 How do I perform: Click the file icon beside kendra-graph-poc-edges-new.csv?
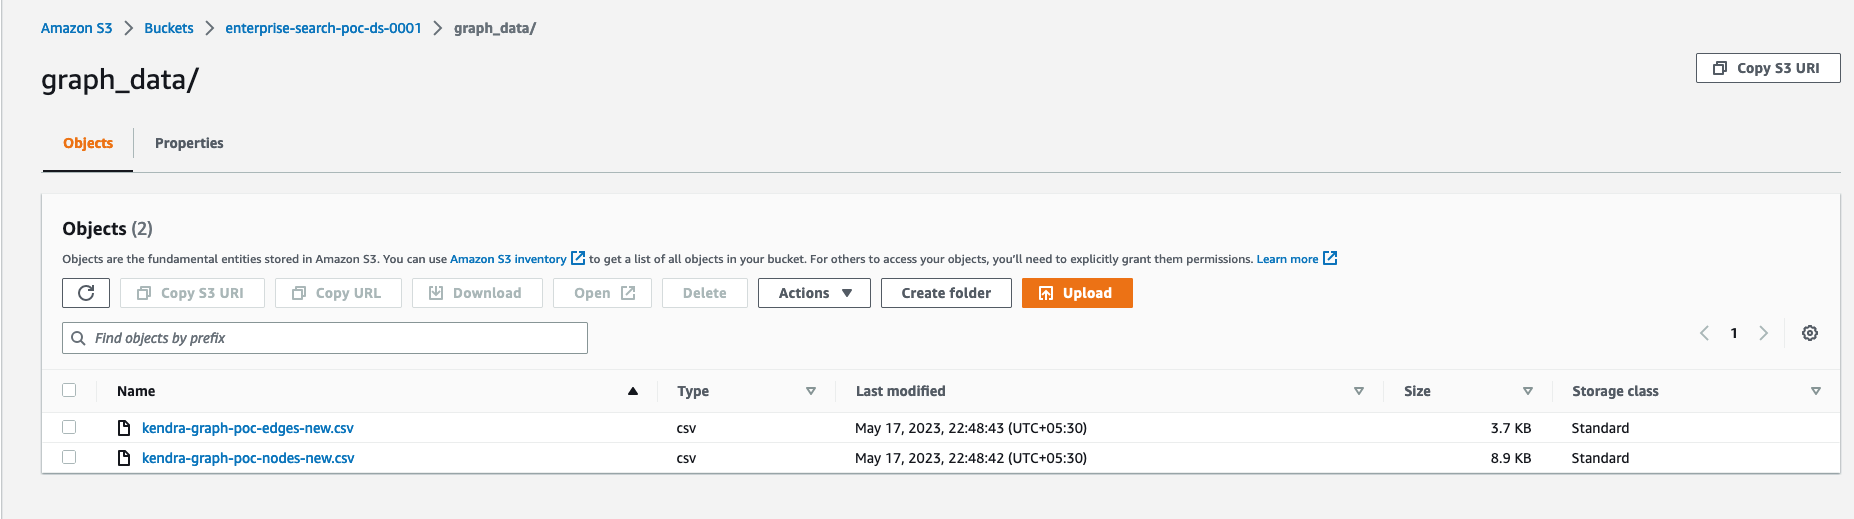pos(124,428)
